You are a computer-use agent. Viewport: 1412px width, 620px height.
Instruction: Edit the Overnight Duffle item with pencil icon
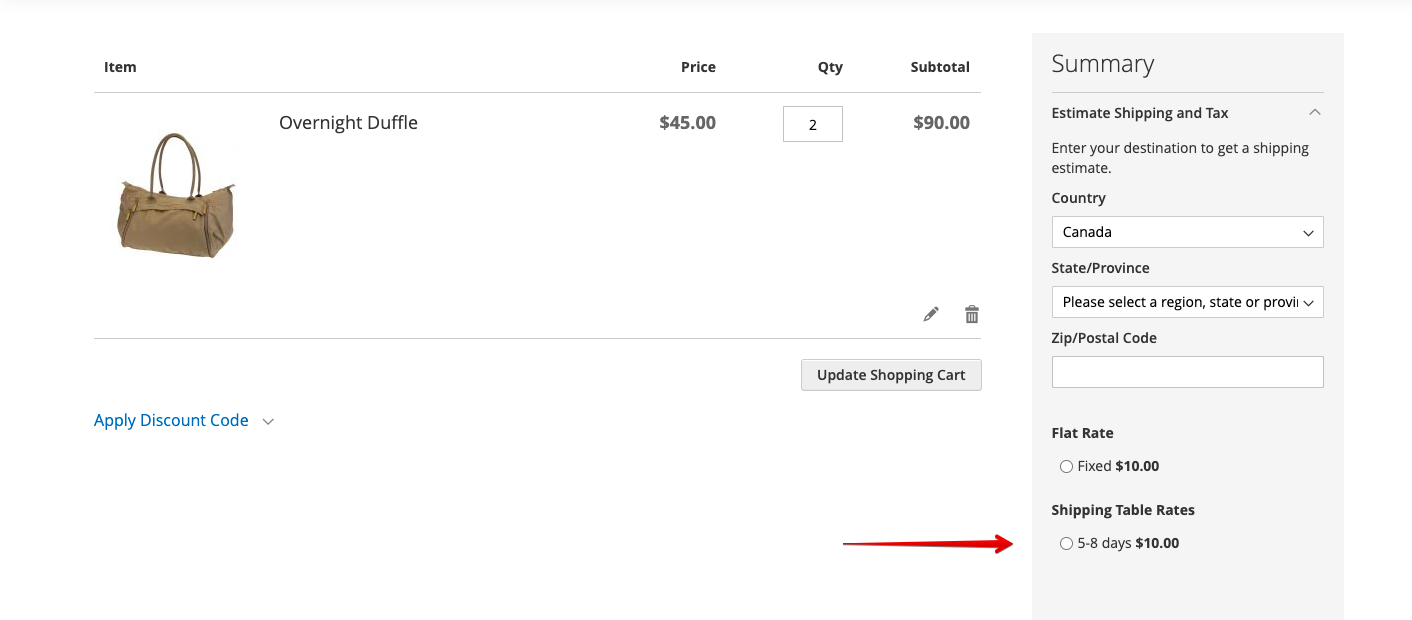(x=931, y=314)
